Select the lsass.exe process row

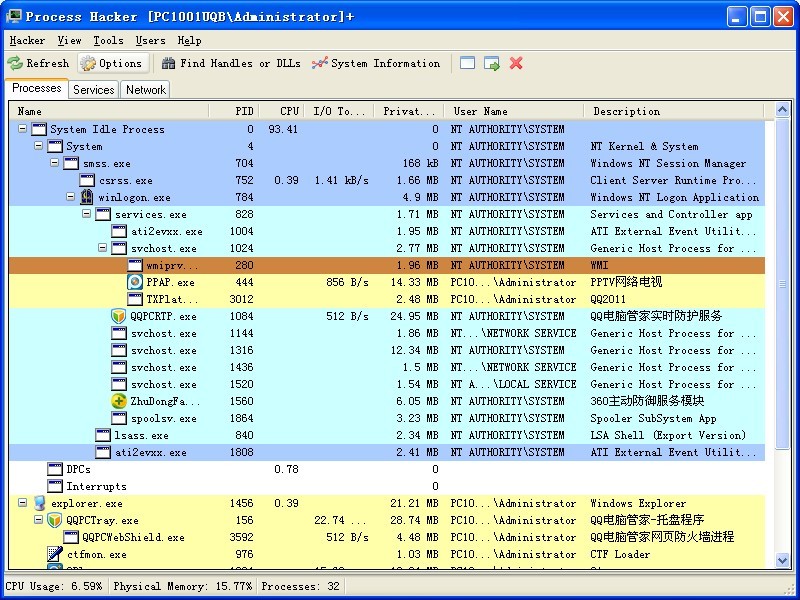coord(141,435)
